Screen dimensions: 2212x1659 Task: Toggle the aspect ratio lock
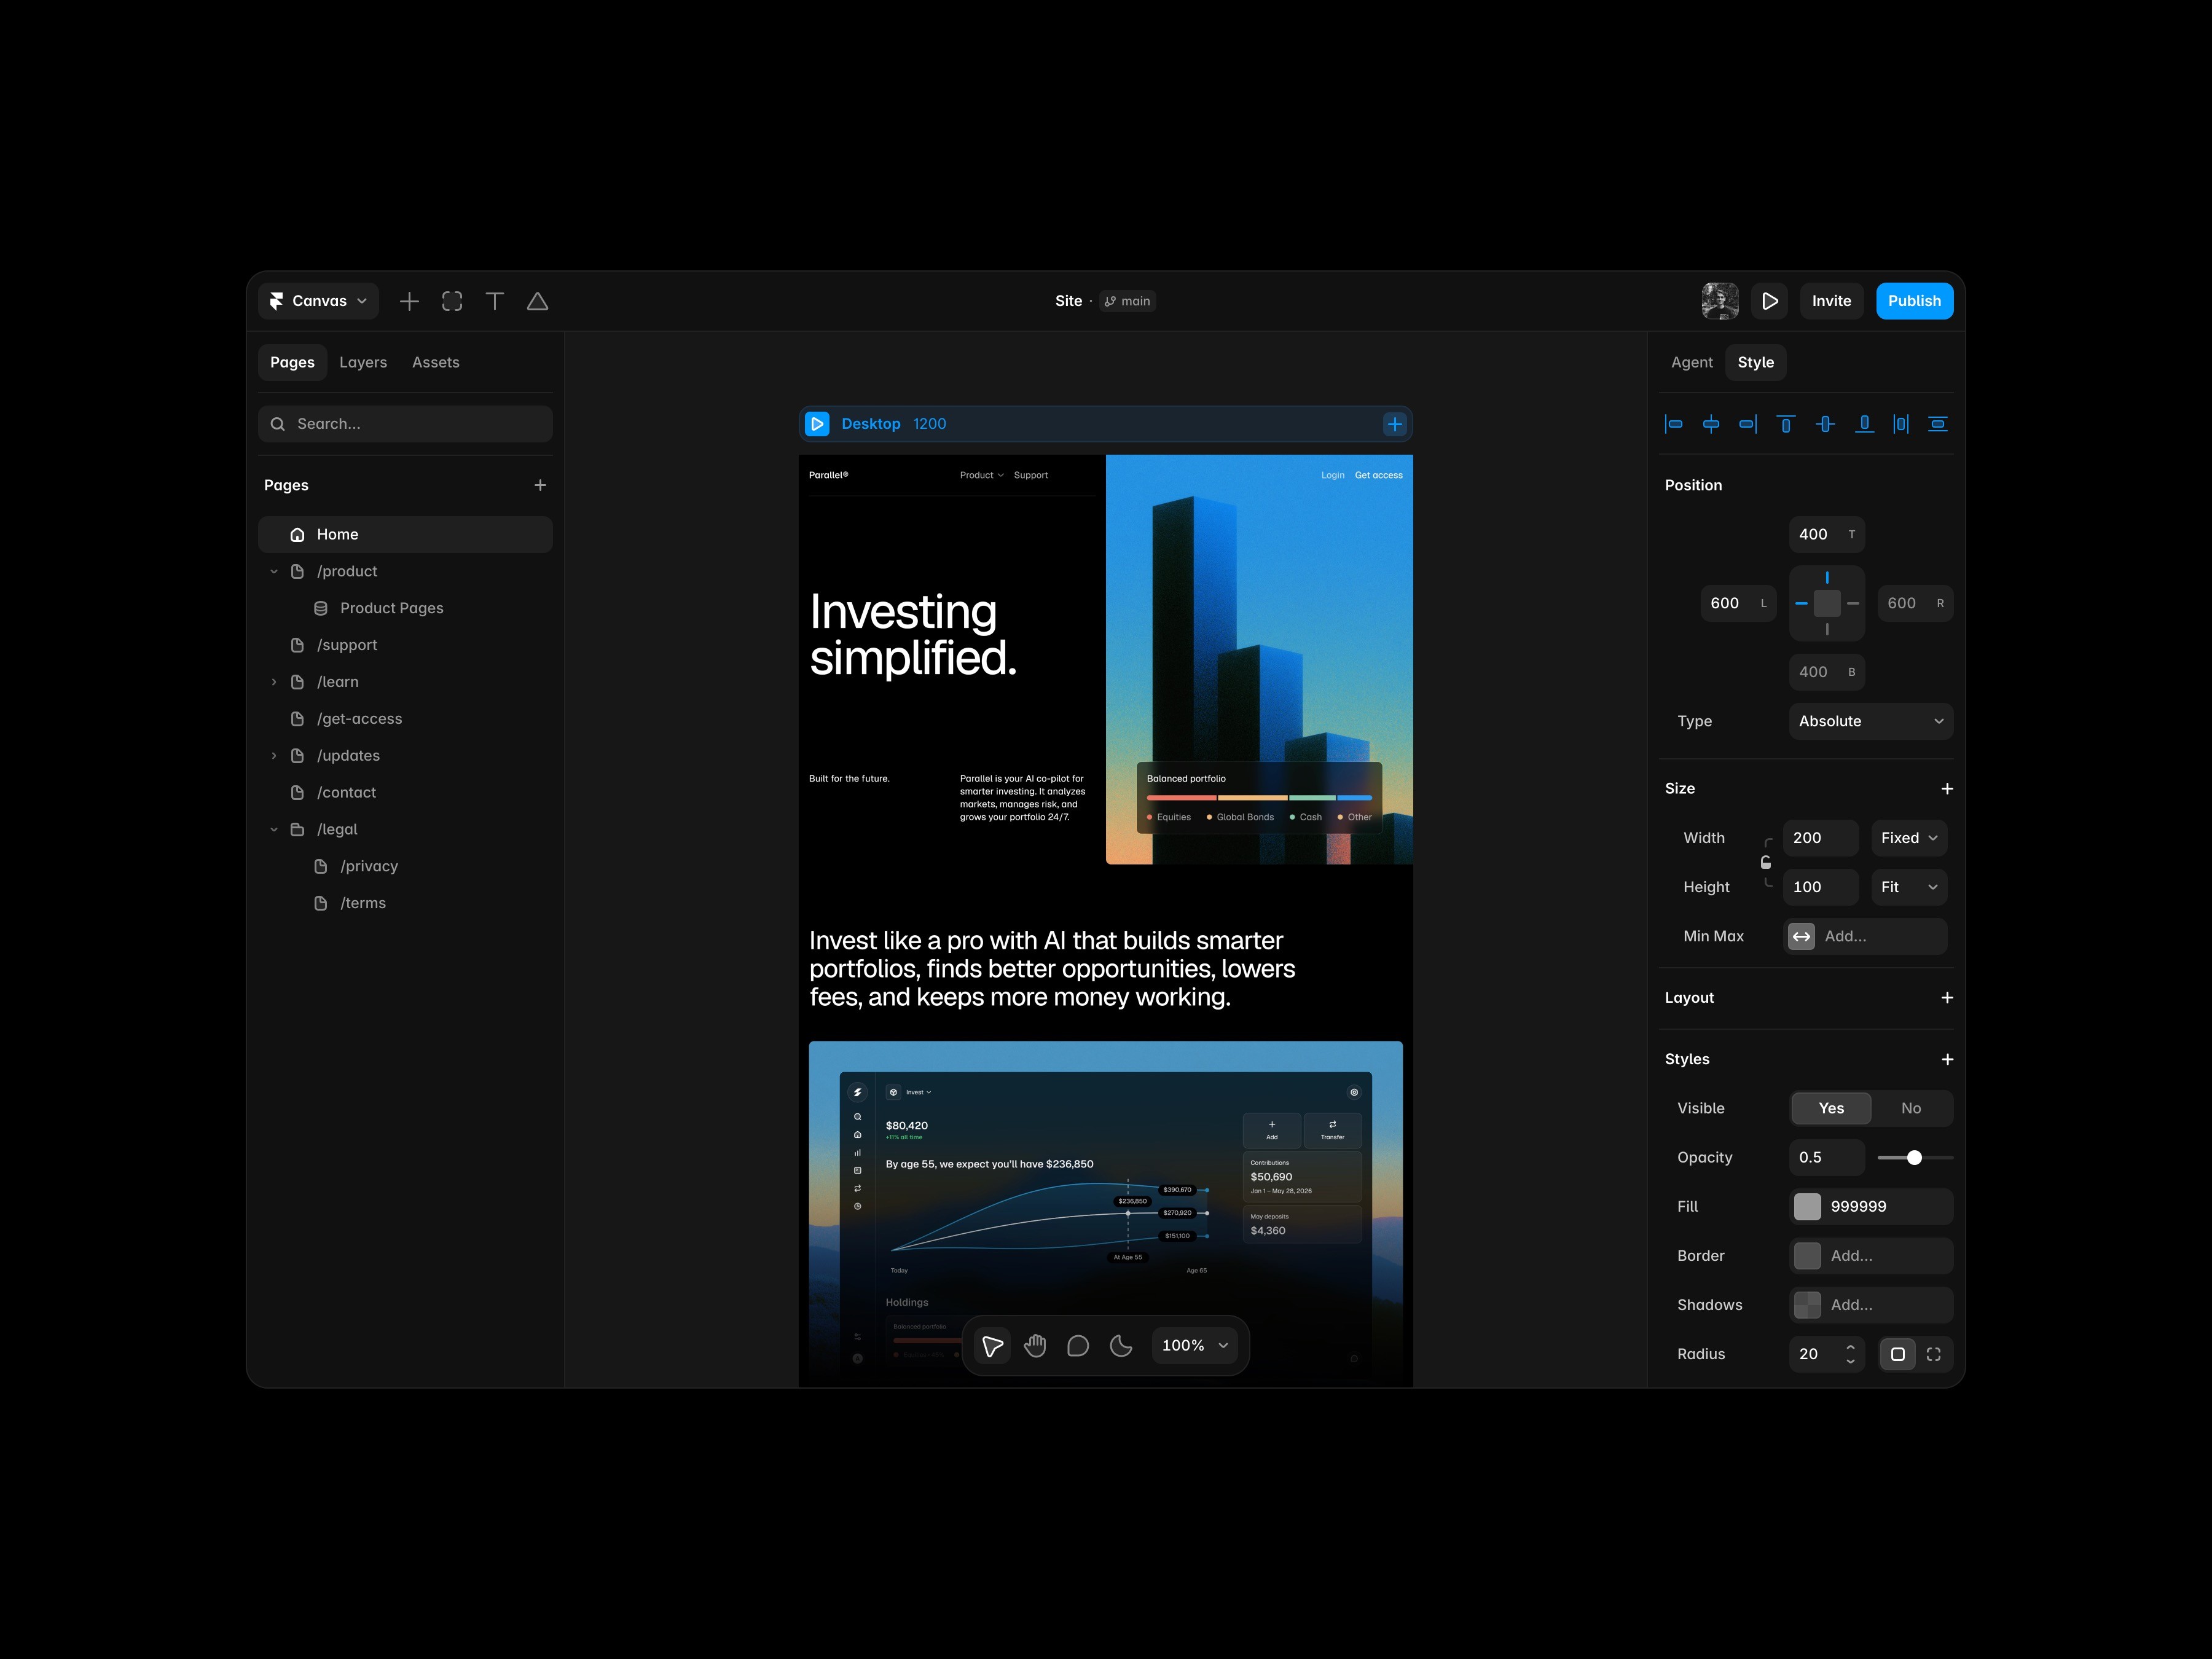(x=1766, y=862)
